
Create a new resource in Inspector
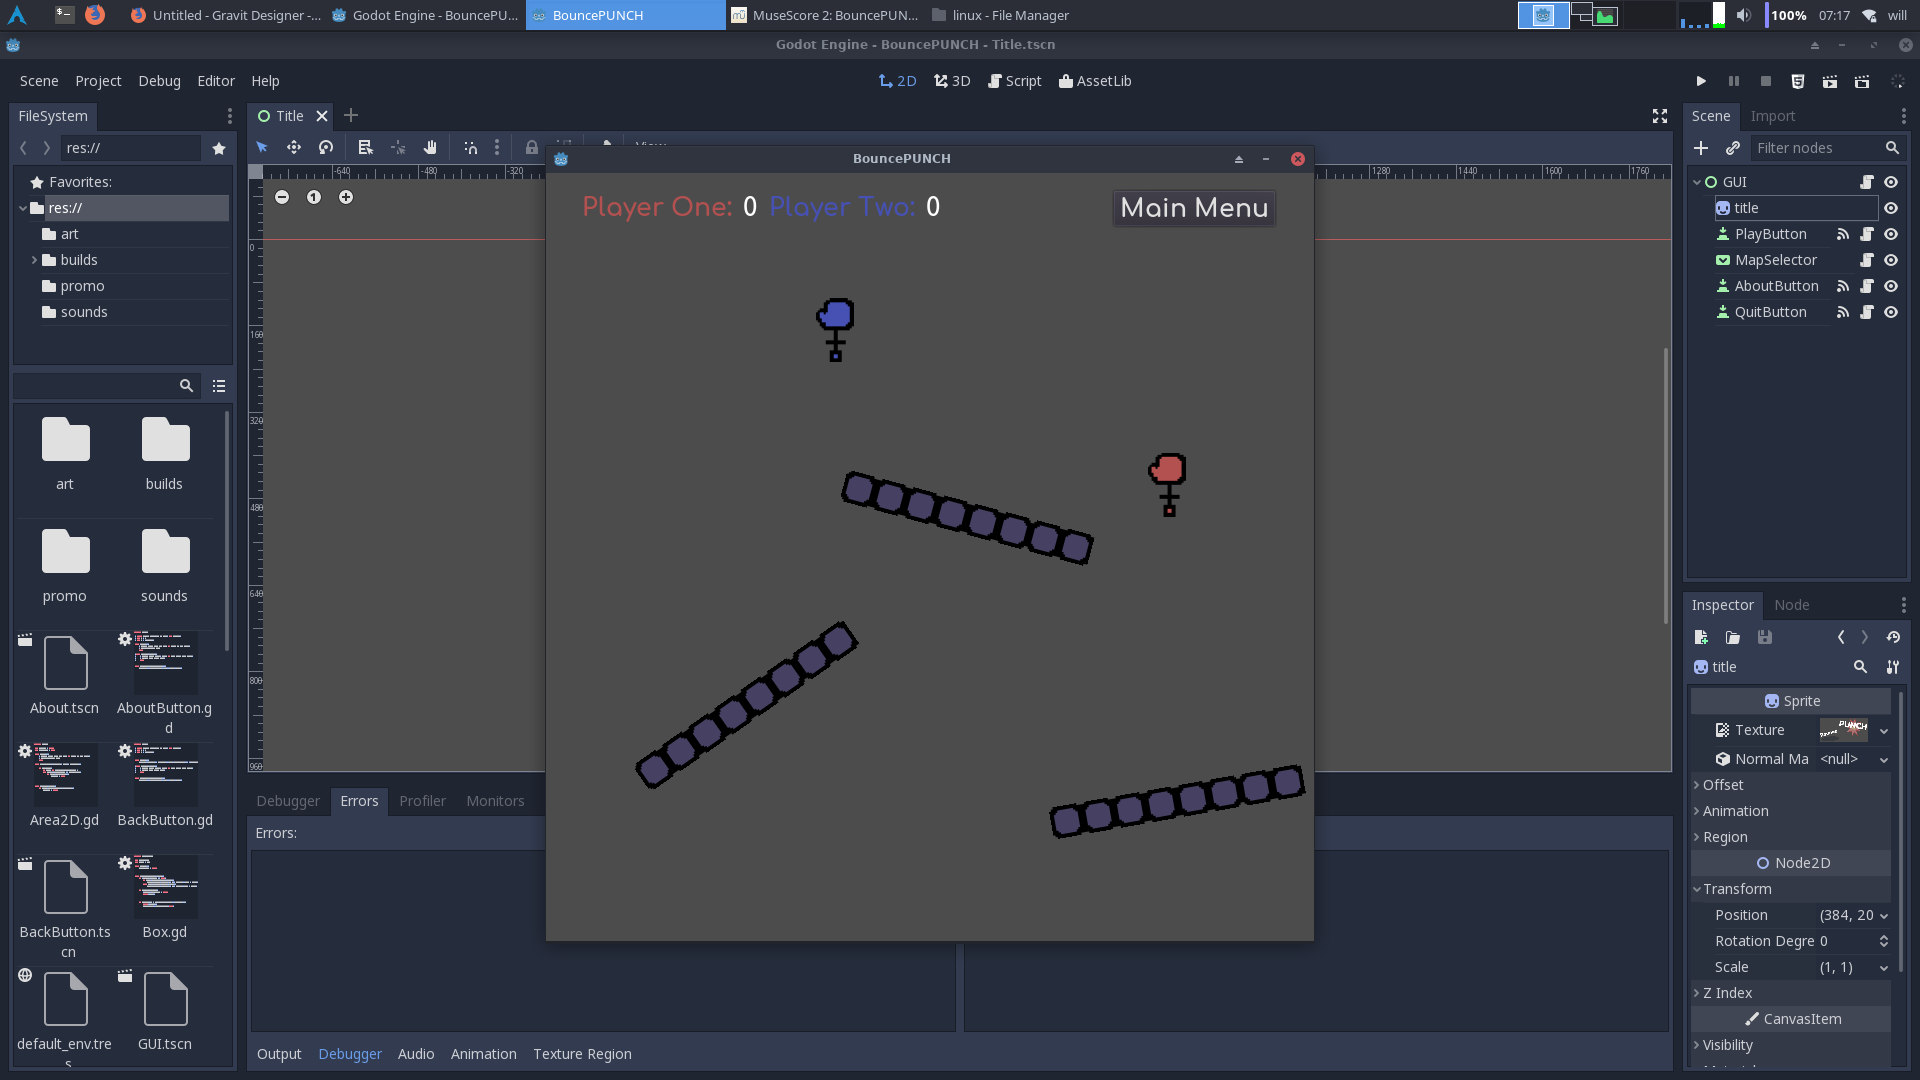tap(1701, 637)
